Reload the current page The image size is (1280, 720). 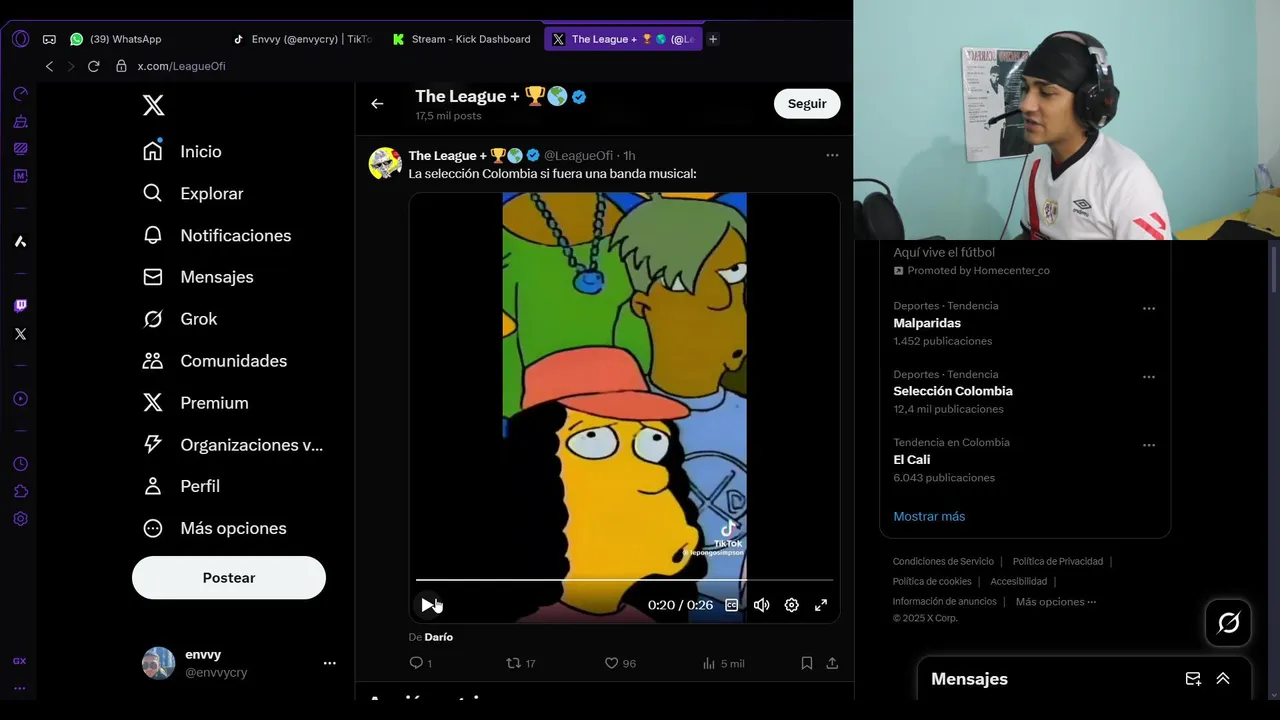[93, 66]
